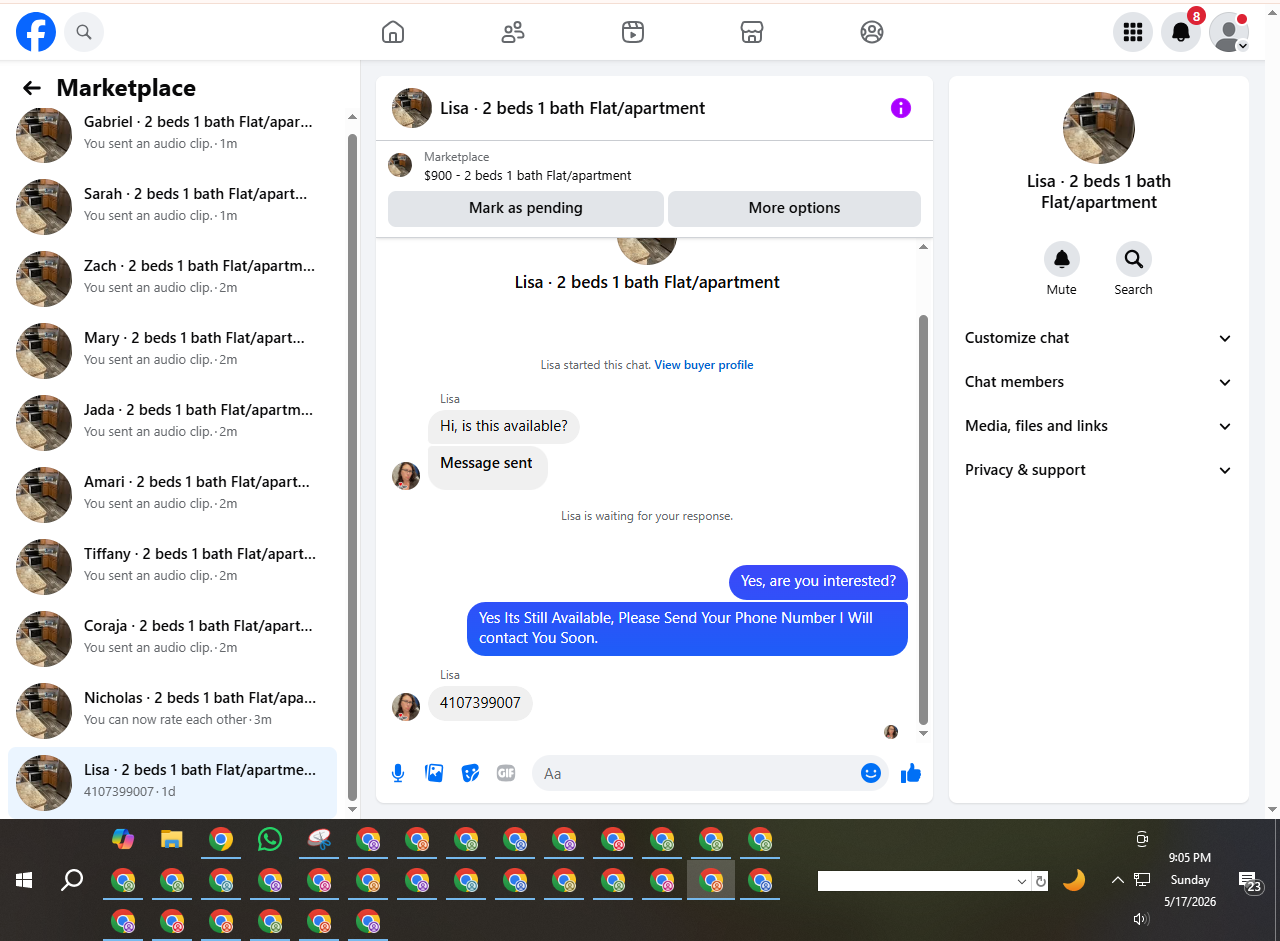
Task: Open Coraja's conversation in the list
Action: [x=174, y=639]
